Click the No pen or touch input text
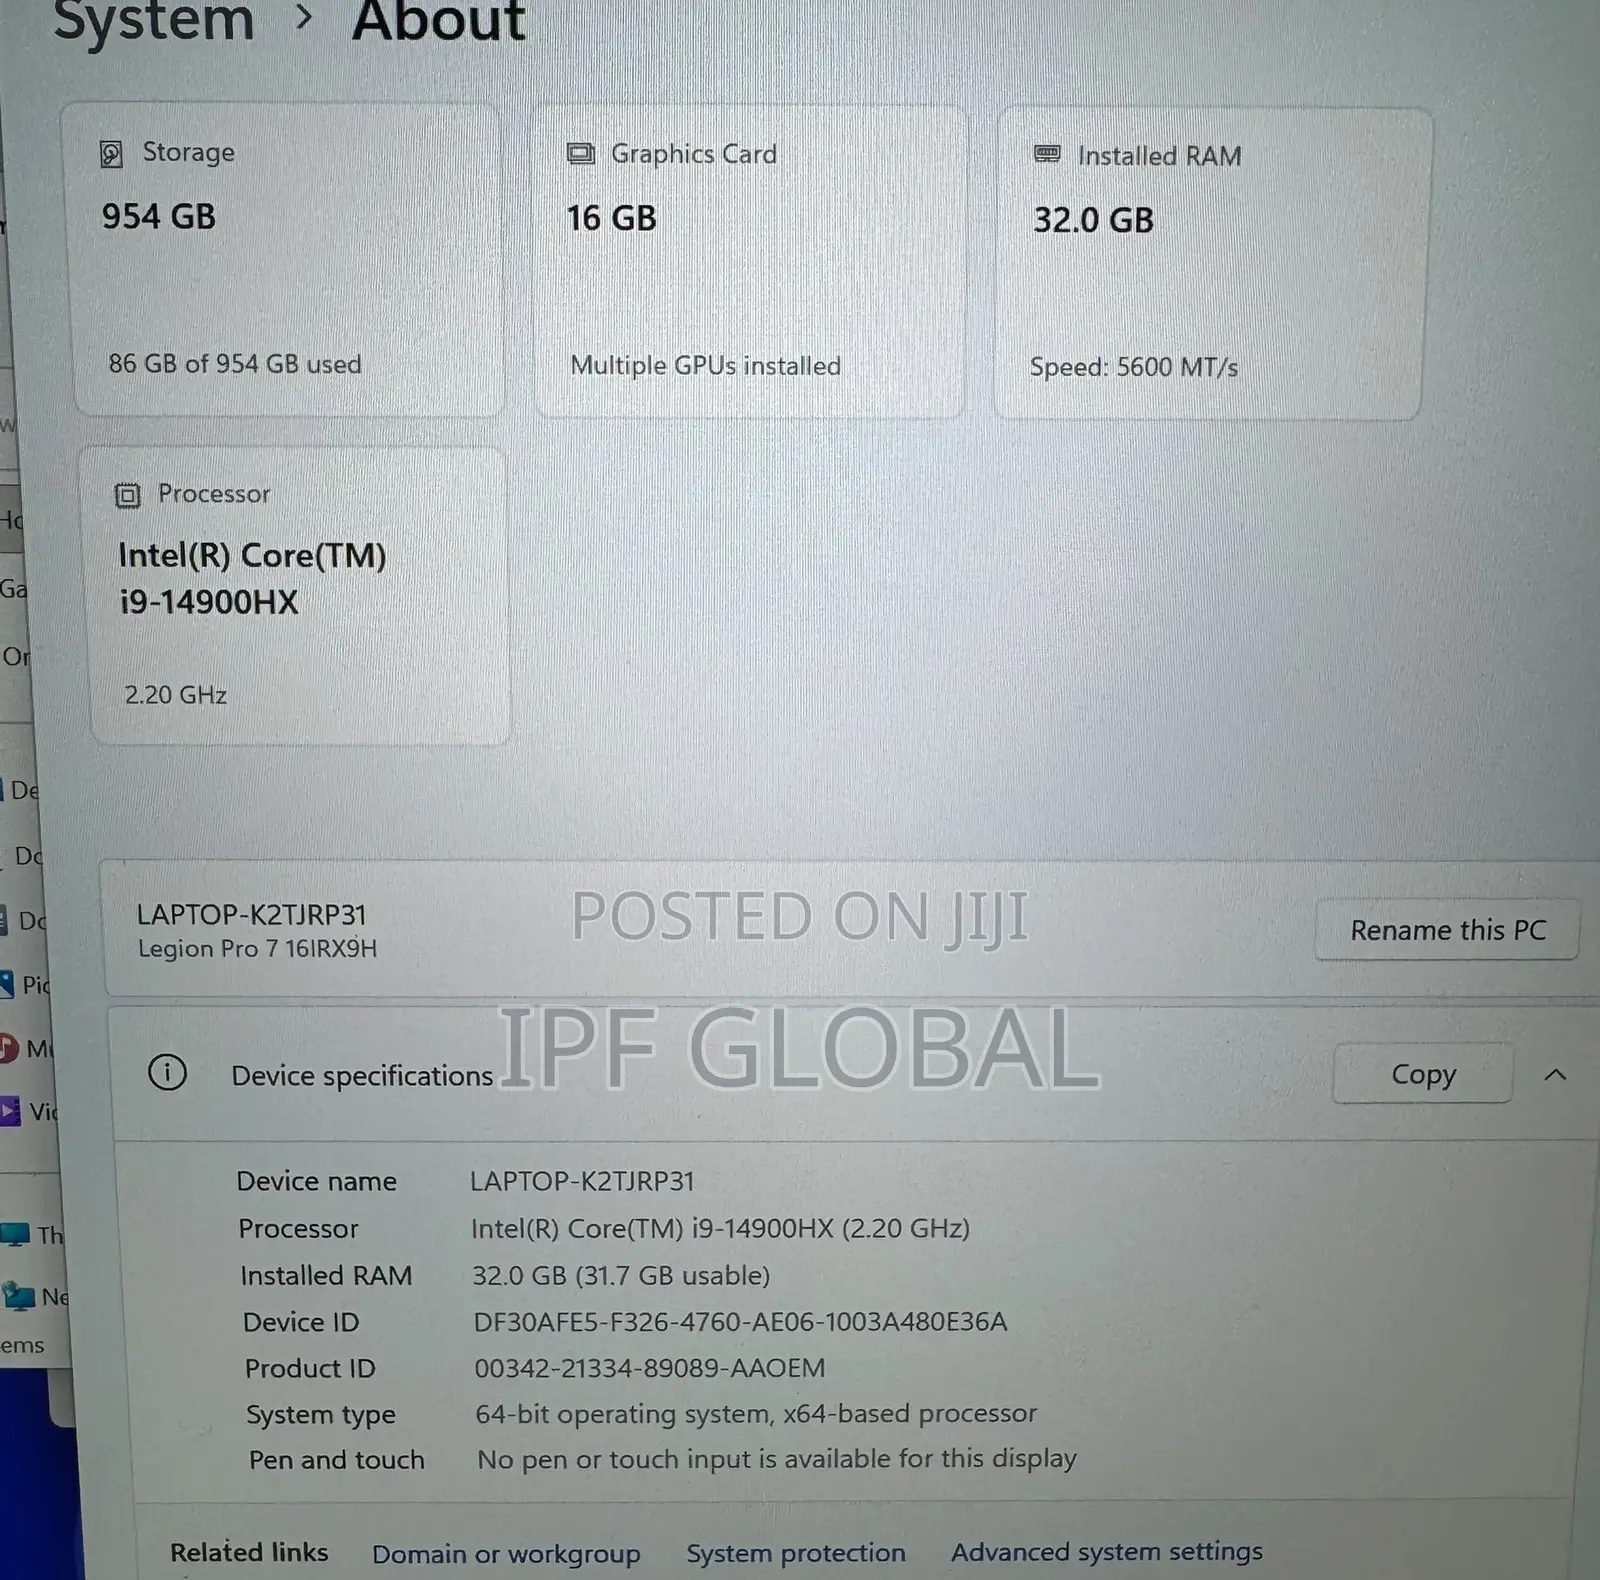 click(x=777, y=1460)
